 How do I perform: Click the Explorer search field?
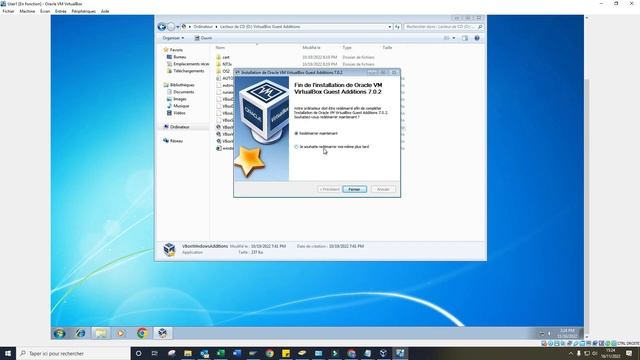point(443,27)
